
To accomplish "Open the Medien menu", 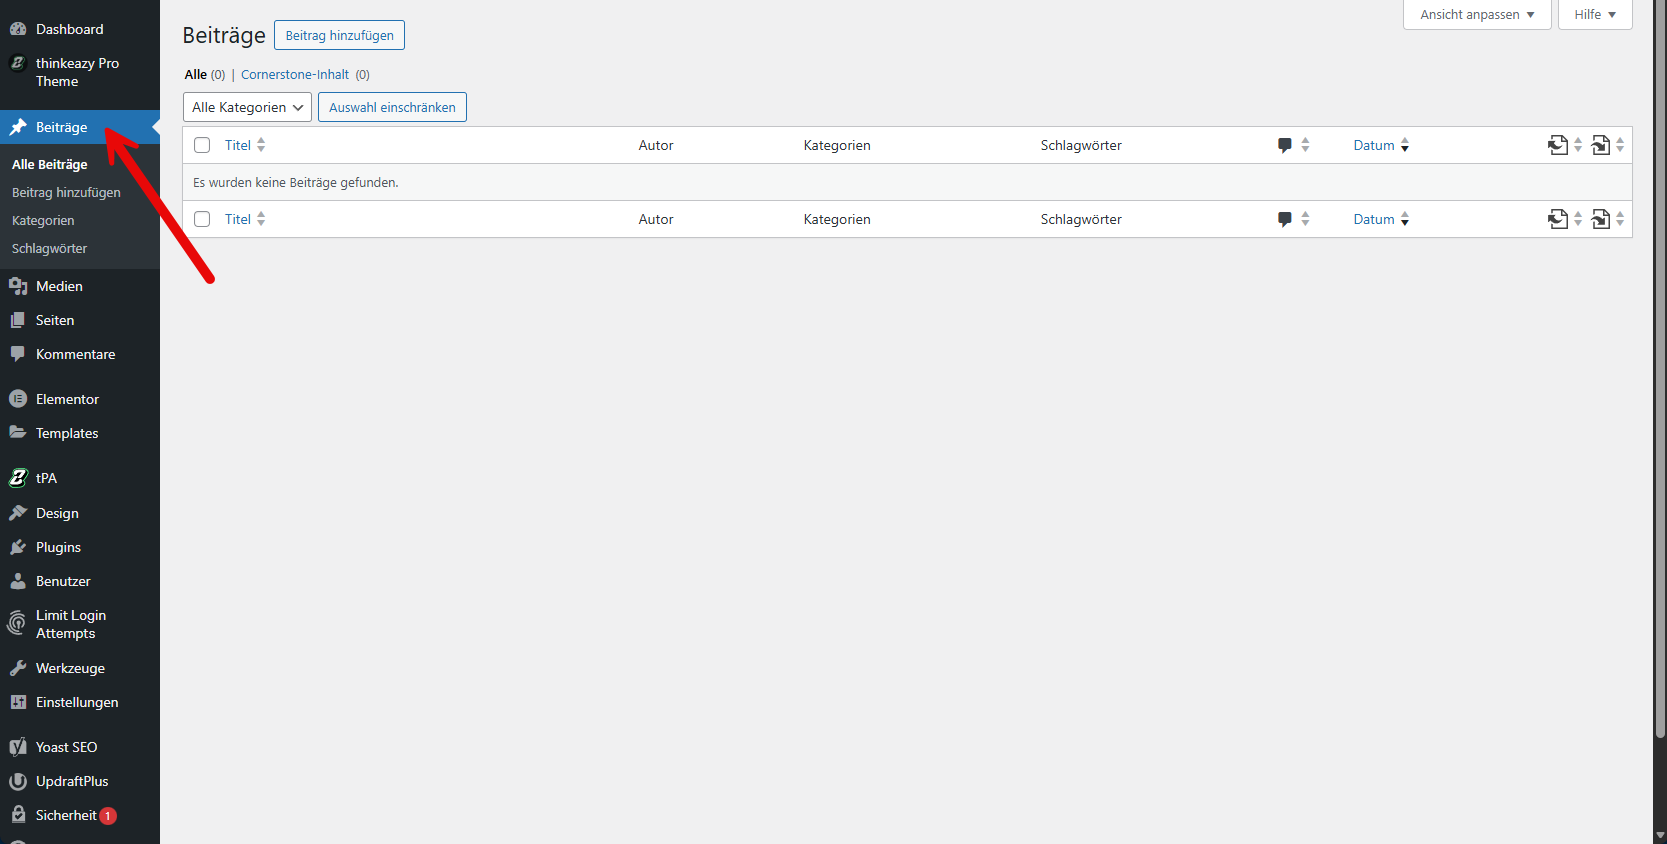I will [80, 286].
